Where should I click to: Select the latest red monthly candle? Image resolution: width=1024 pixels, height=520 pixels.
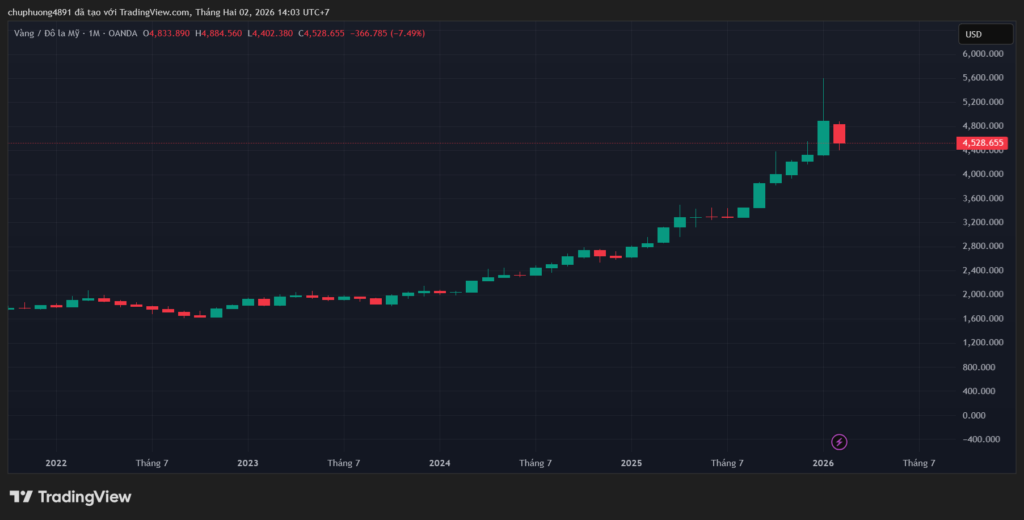(x=839, y=134)
